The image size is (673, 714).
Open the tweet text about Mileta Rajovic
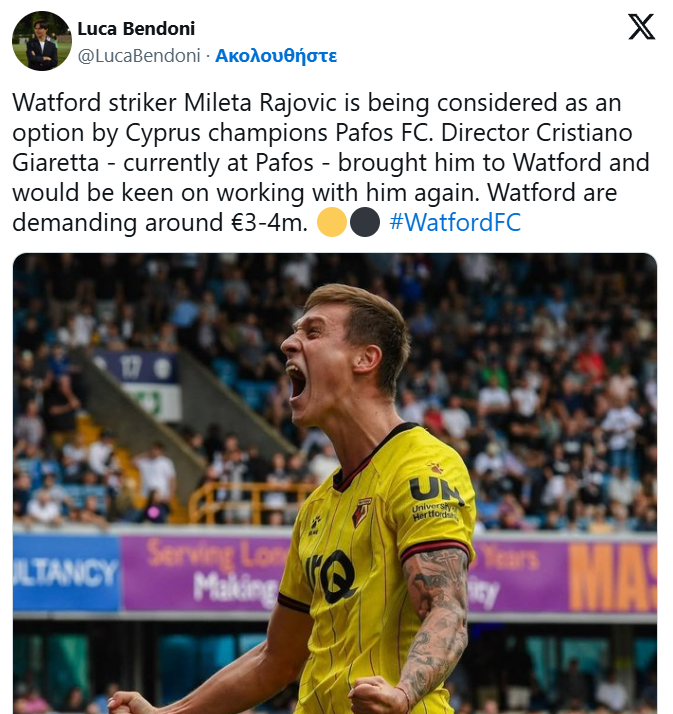point(331,162)
